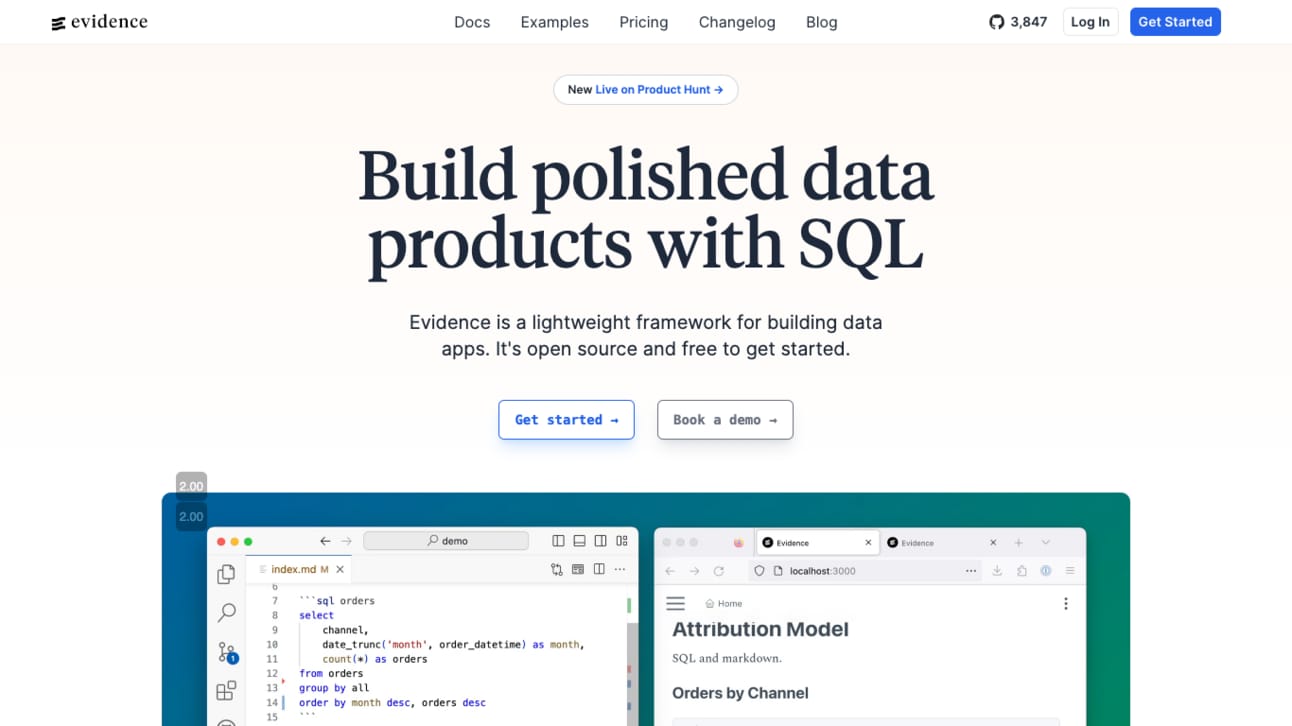Close the index.md tab
The image size is (1292, 726).
(340, 569)
